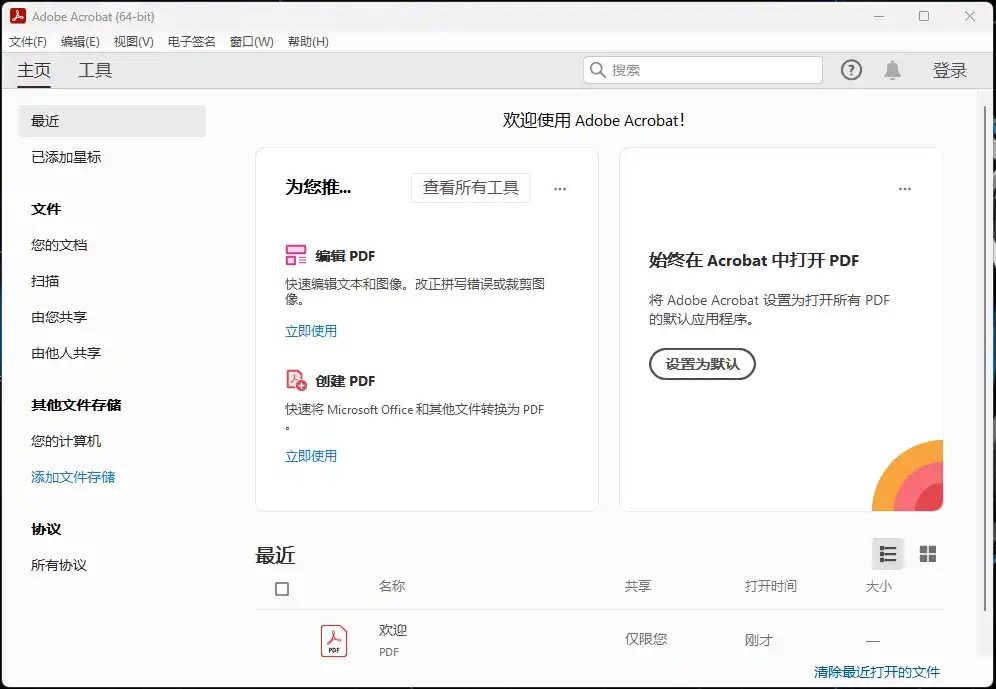The image size is (996, 689).
Task: Toggle the select-all checkbox in 最近 list
Action: pyautogui.click(x=283, y=588)
